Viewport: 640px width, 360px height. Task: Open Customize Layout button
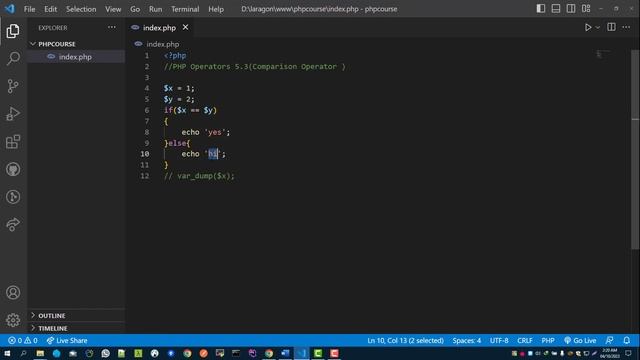pos(586,9)
